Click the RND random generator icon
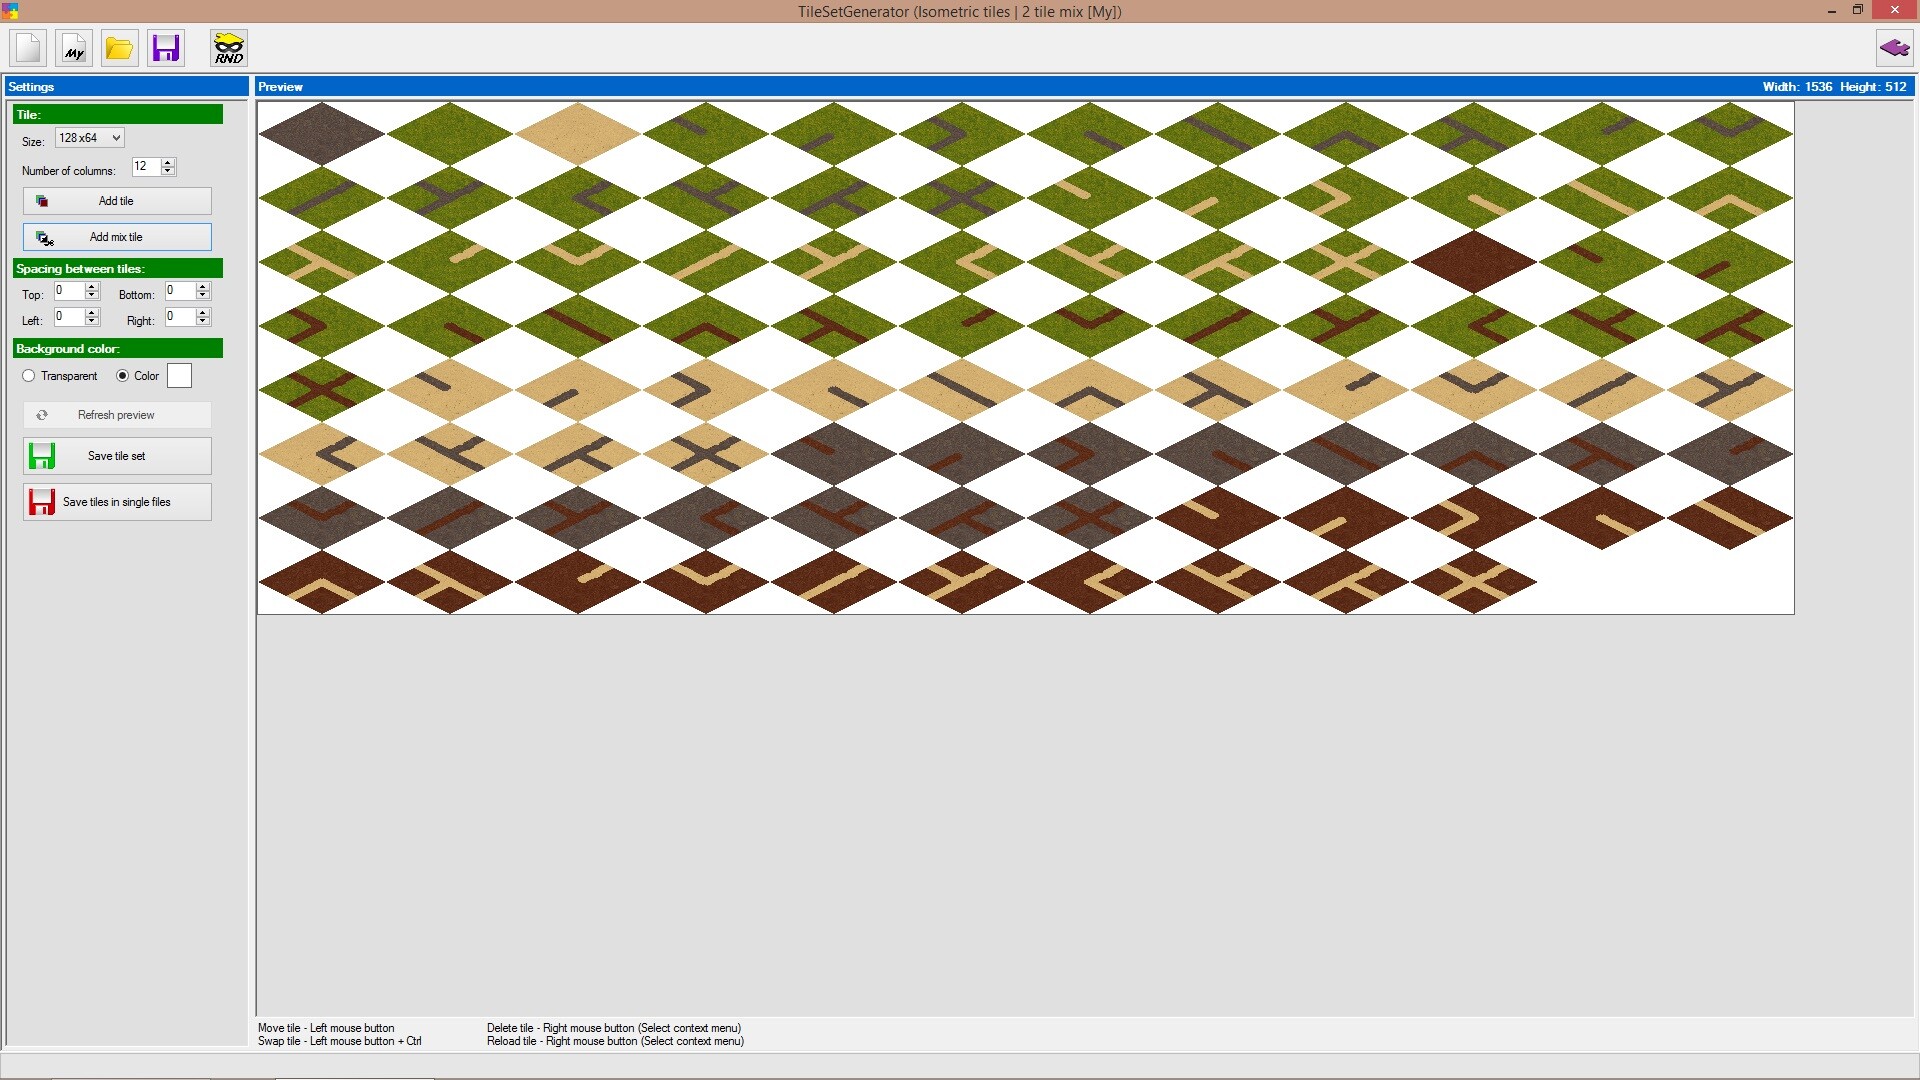The height and width of the screenshot is (1080, 1920). pos(229,48)
